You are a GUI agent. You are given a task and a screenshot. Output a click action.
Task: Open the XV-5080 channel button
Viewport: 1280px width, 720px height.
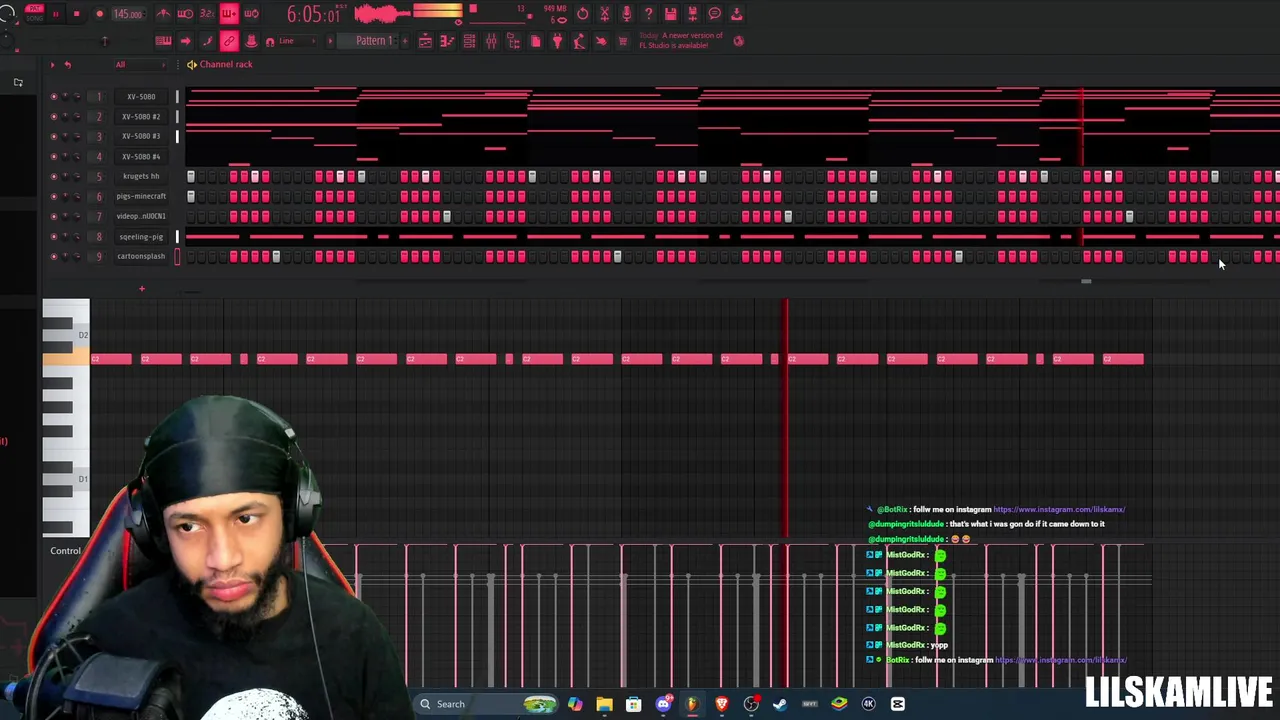[x=141, y=97]
